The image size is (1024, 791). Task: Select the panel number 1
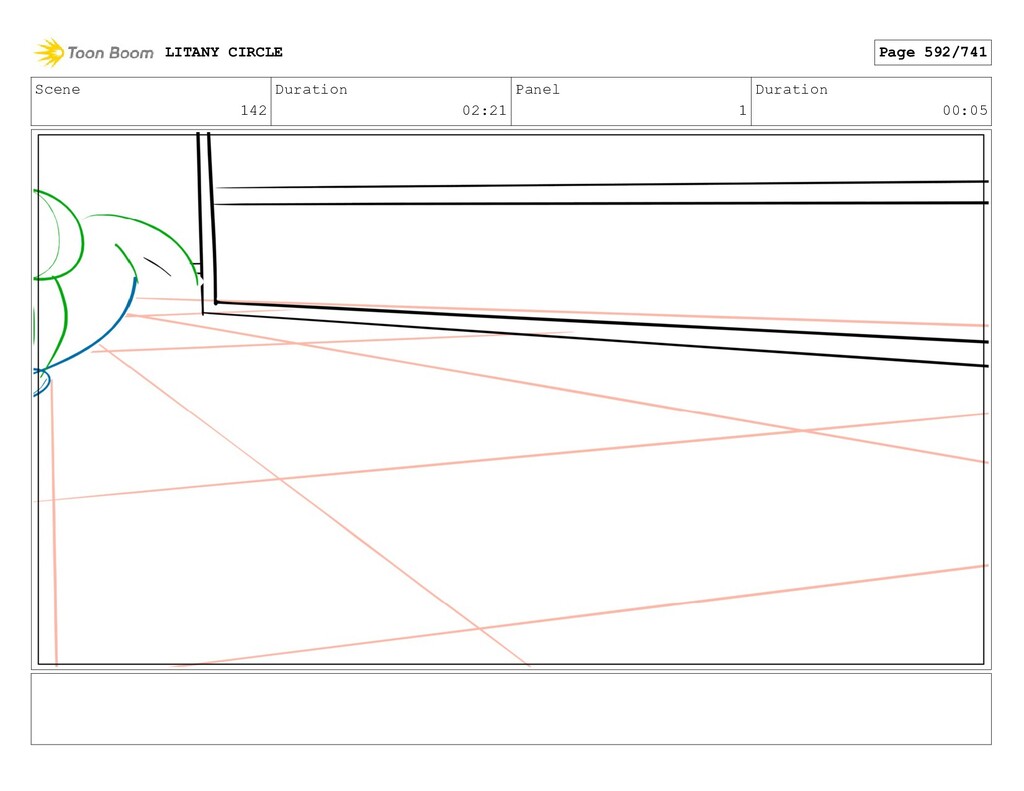(x=743, y=110)
